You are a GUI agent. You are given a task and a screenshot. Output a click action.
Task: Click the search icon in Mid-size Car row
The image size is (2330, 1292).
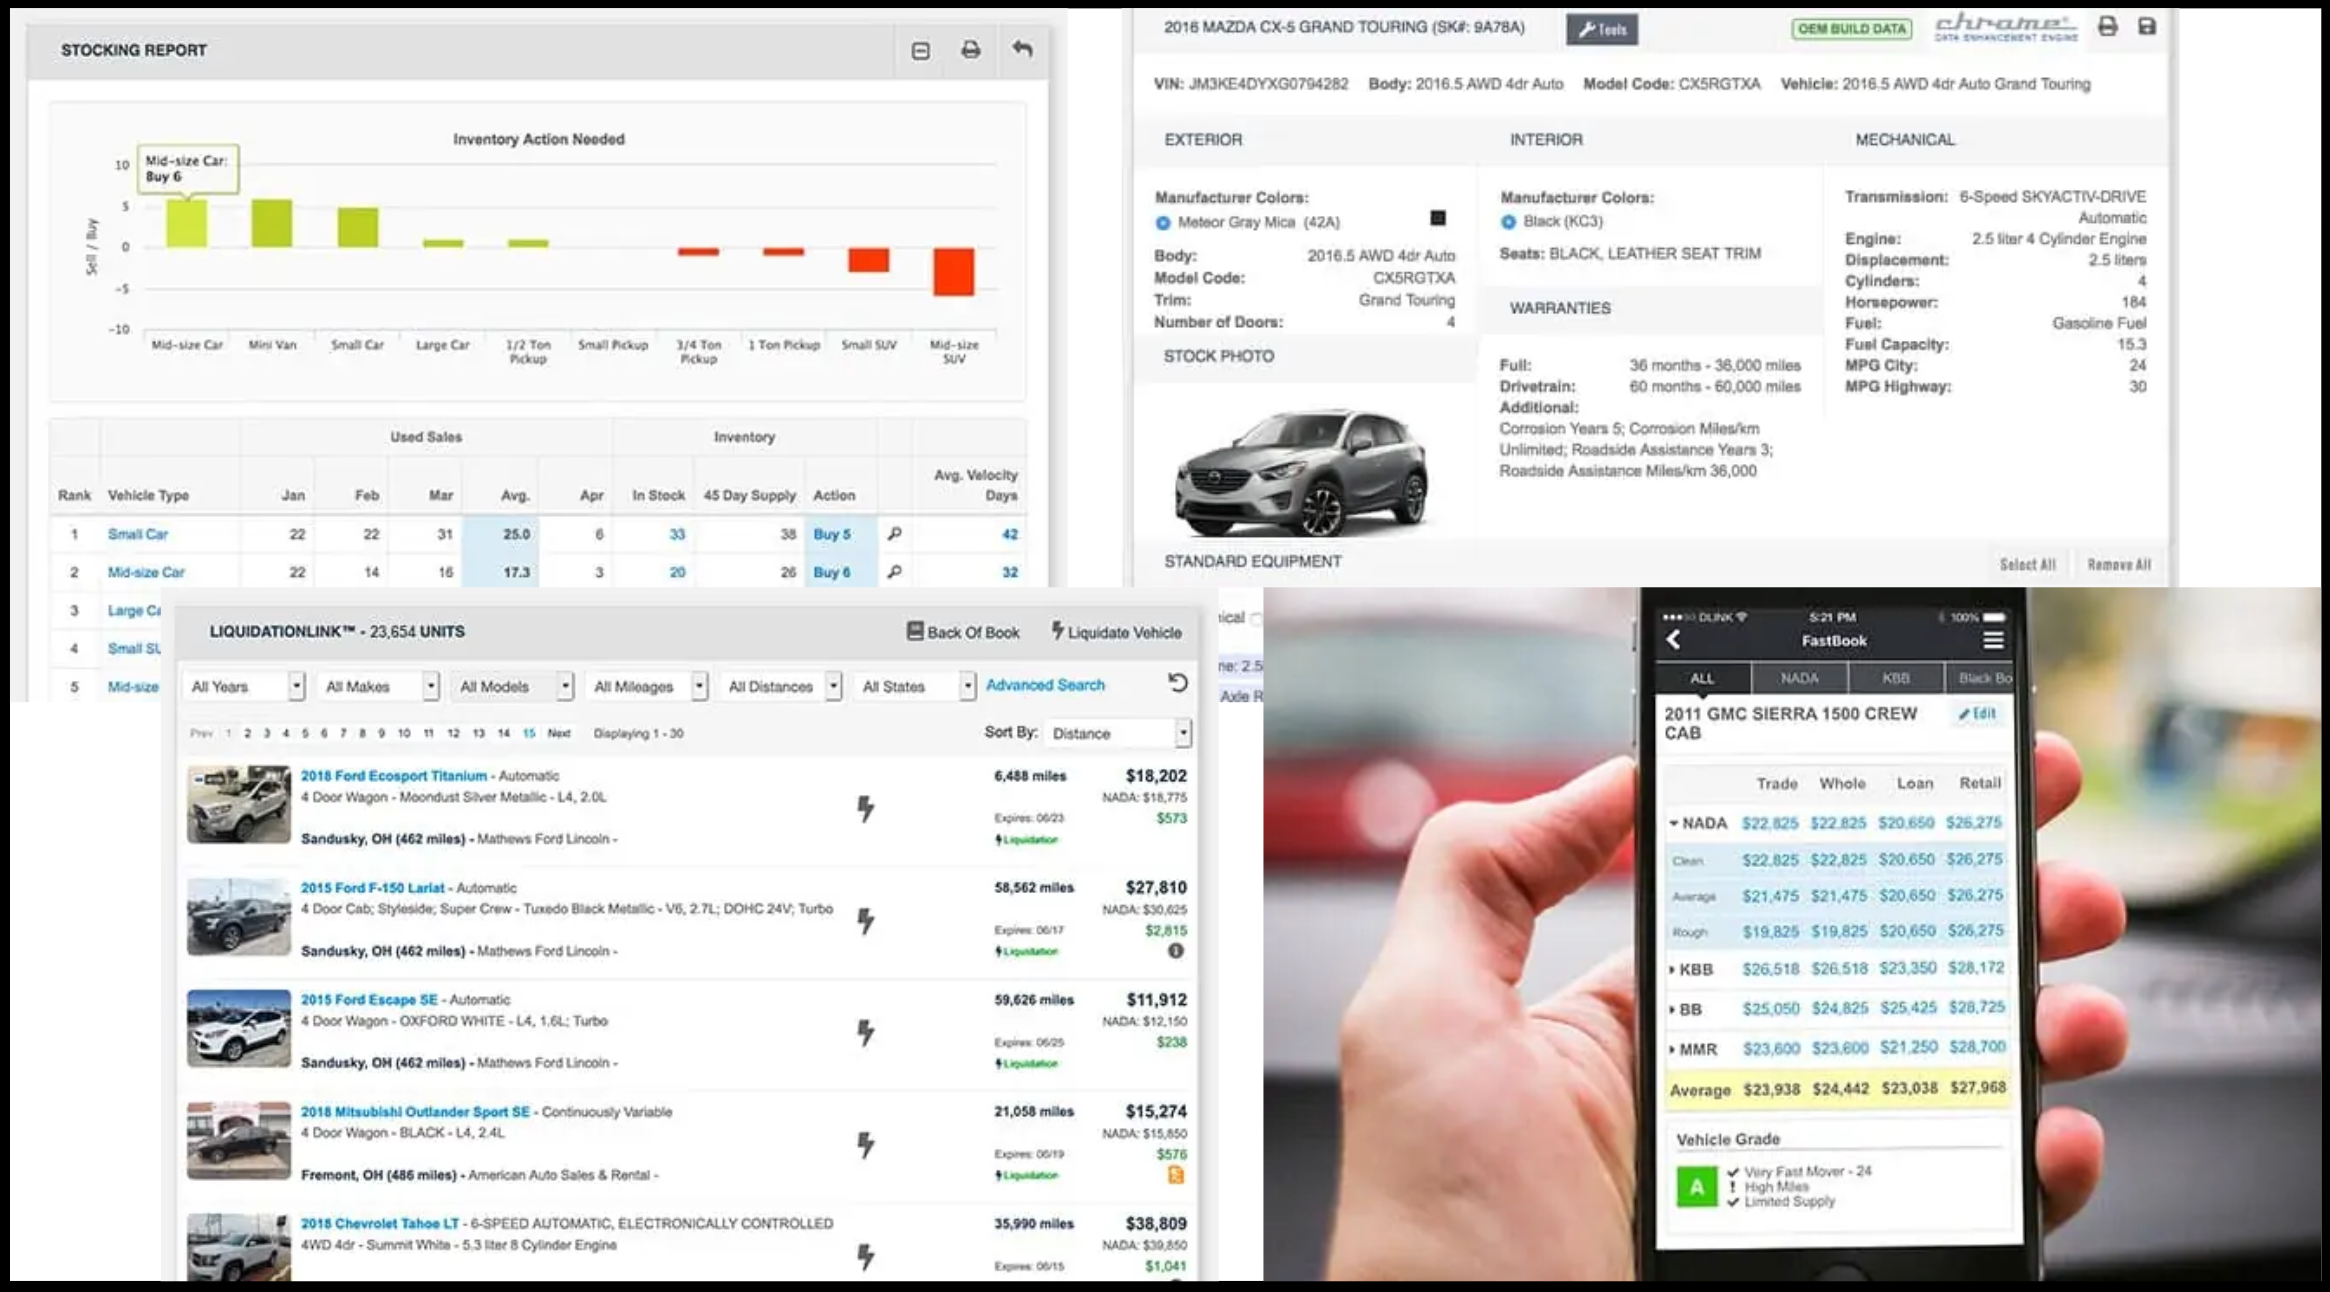point(894,572)
